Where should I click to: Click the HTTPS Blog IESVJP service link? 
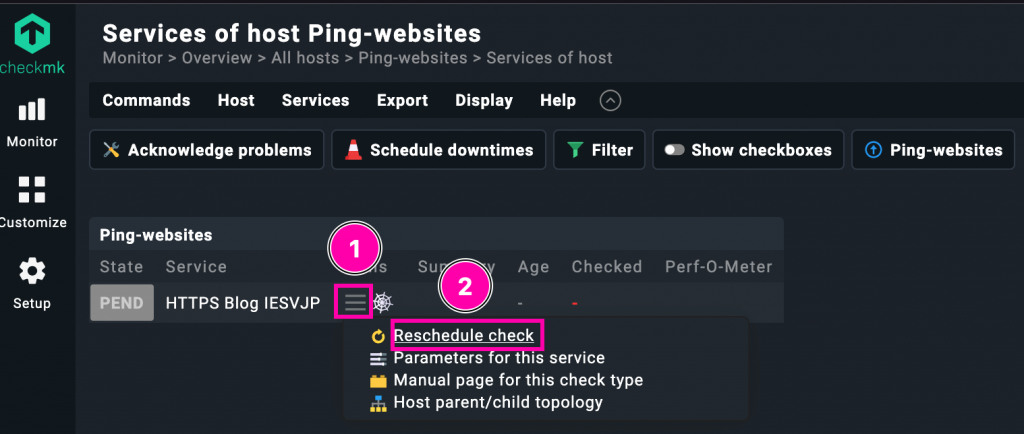(243, 303)
